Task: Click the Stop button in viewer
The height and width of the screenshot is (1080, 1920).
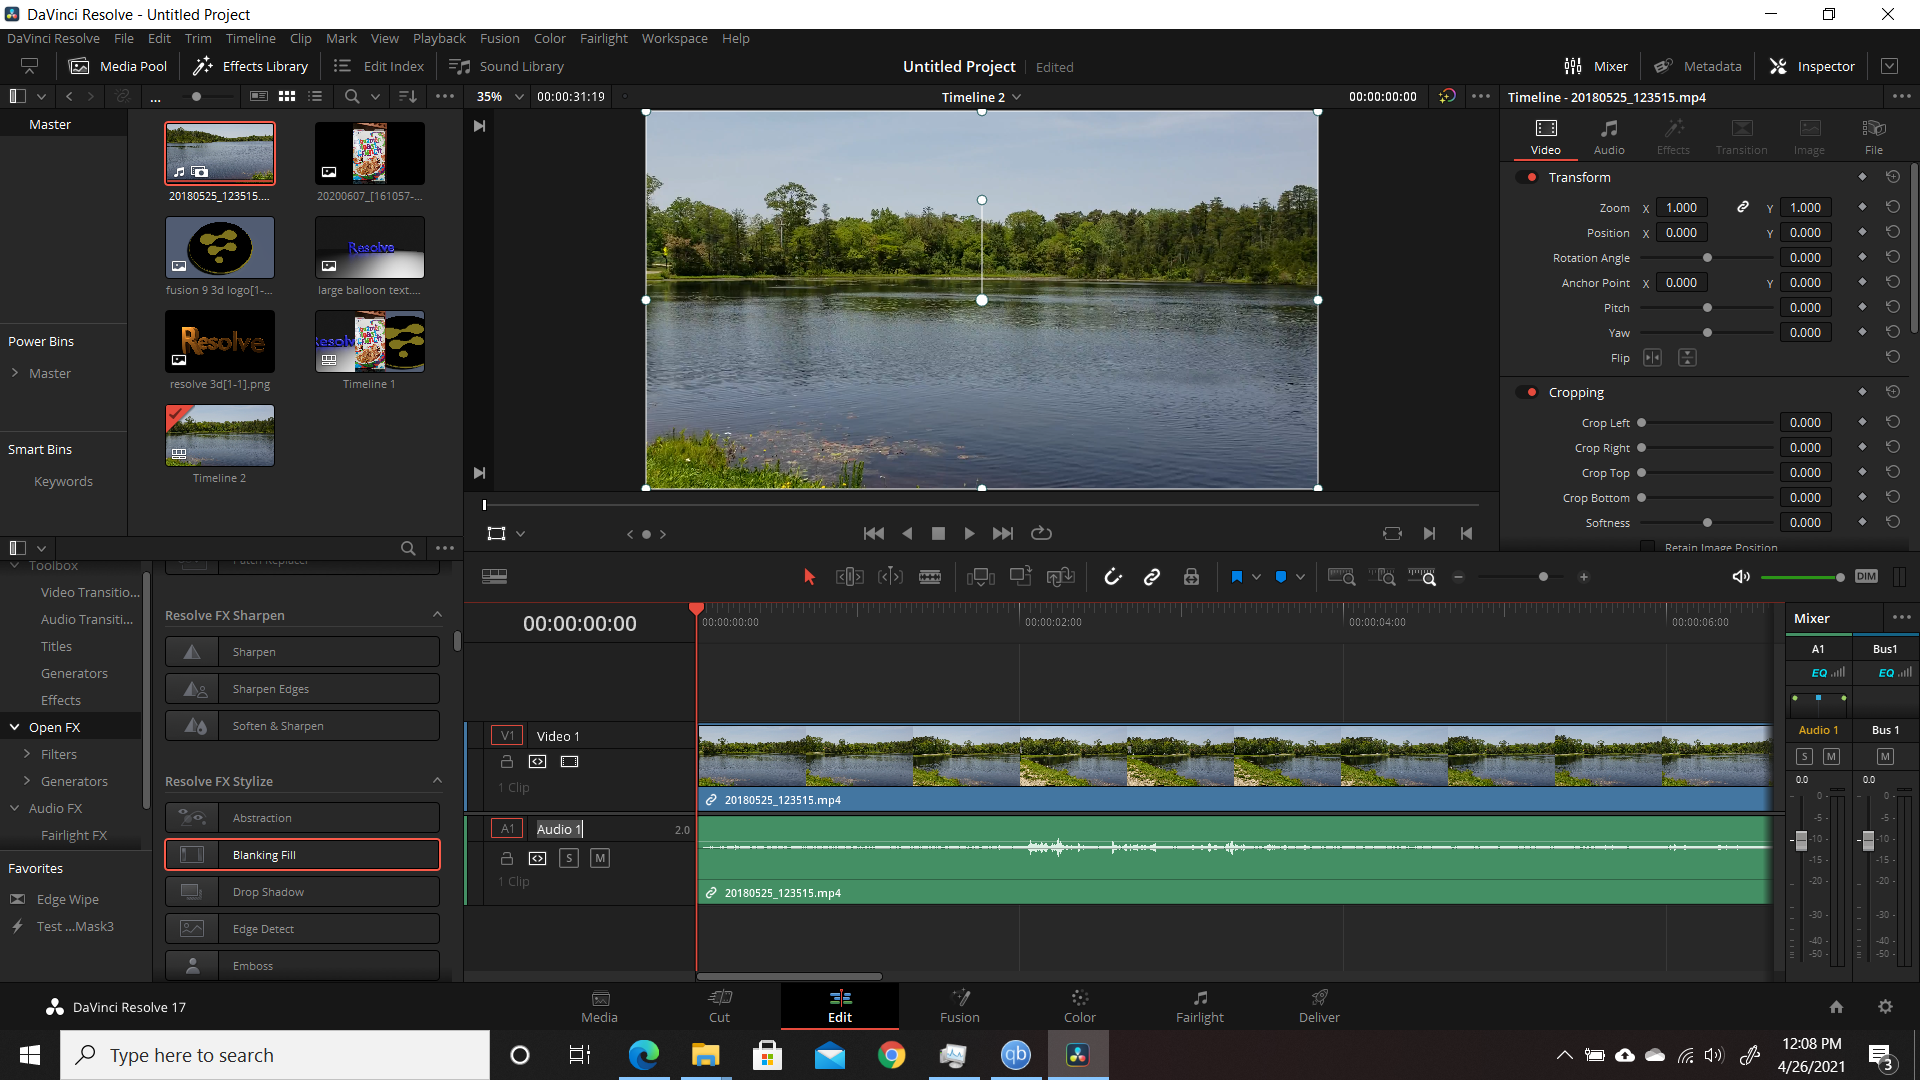Action: 938,534
